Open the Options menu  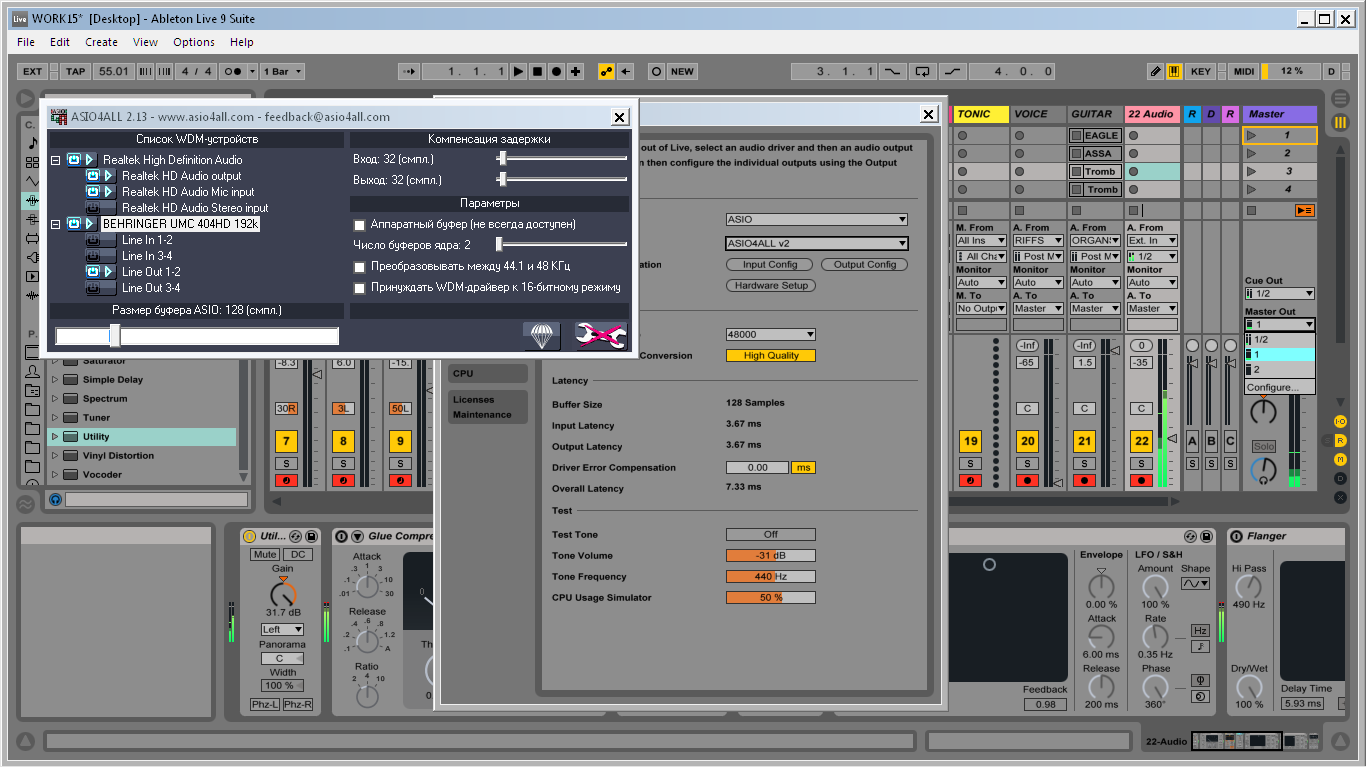point(193,42)
